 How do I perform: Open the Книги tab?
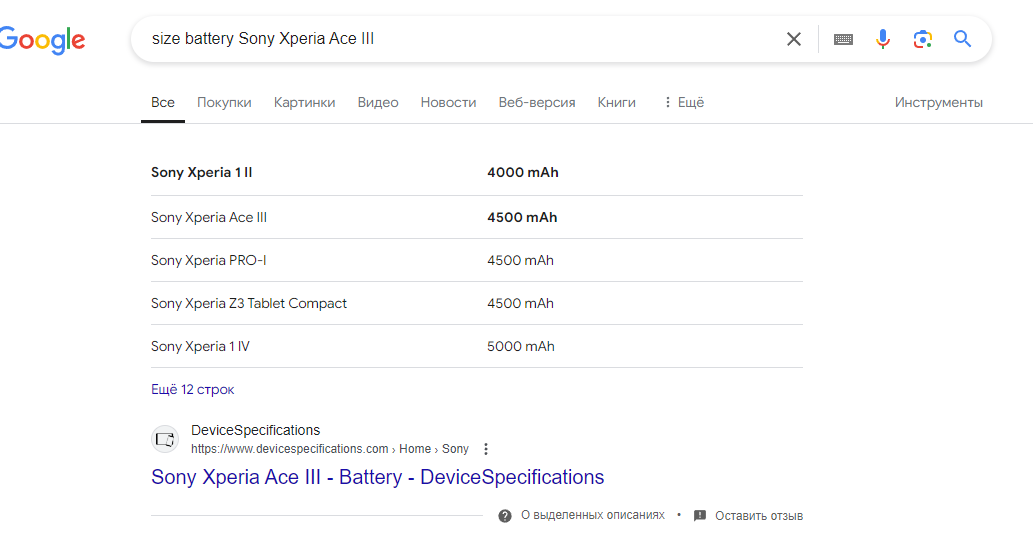pos(617,102)
